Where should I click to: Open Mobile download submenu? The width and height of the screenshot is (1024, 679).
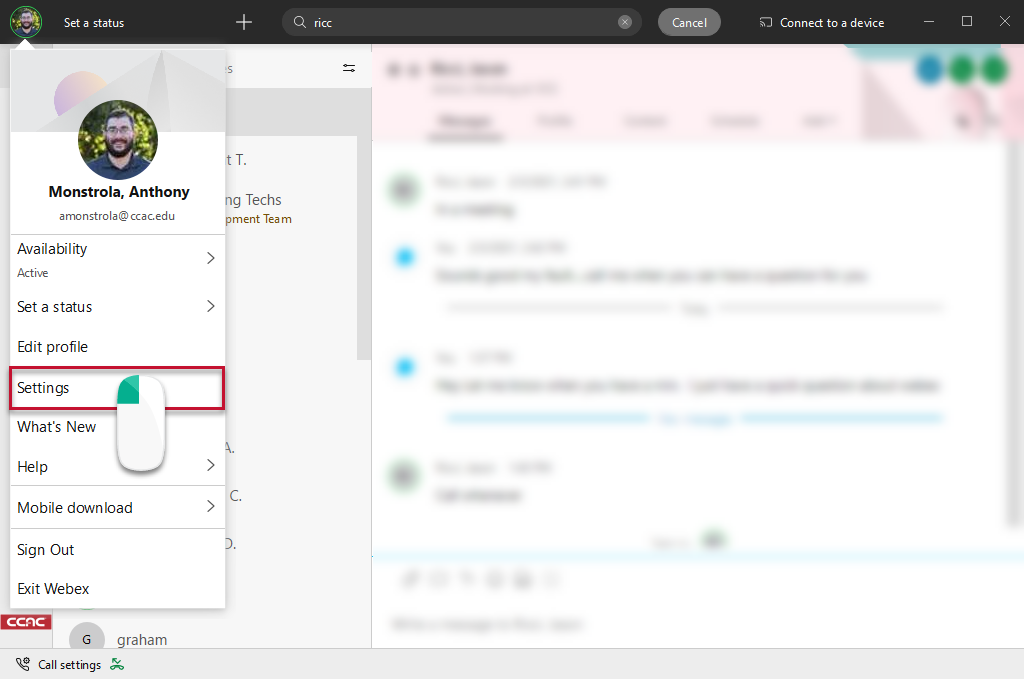coord(118,507)
